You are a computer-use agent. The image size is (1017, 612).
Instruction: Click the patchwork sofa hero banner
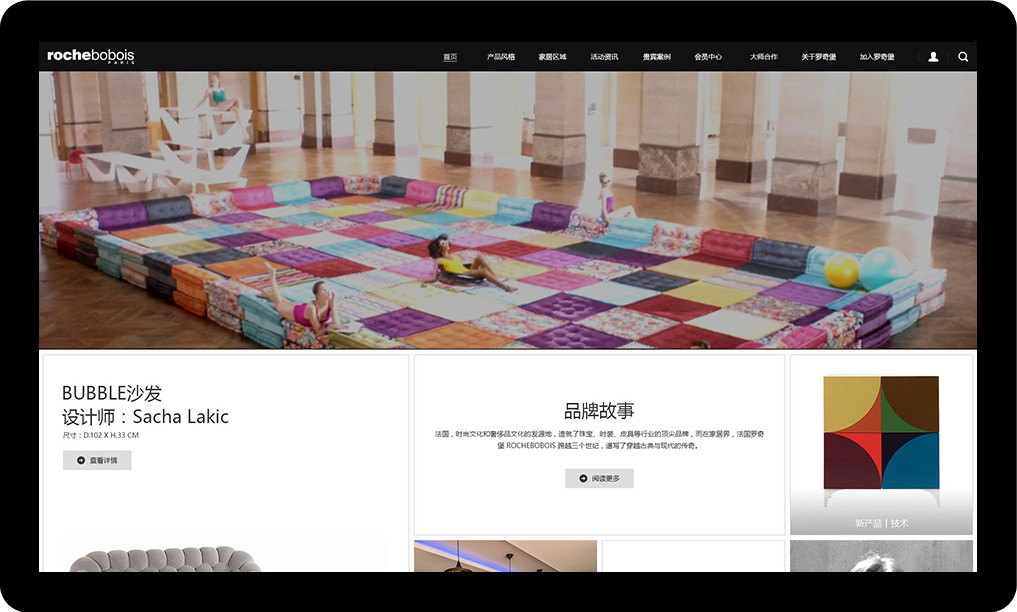[508, 210]
